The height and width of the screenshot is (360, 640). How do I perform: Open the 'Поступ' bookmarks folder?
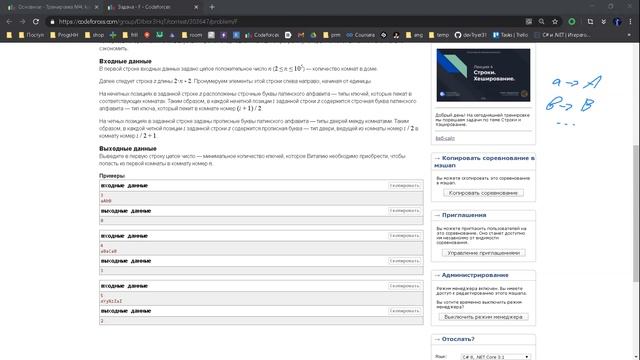click(31, 35)
